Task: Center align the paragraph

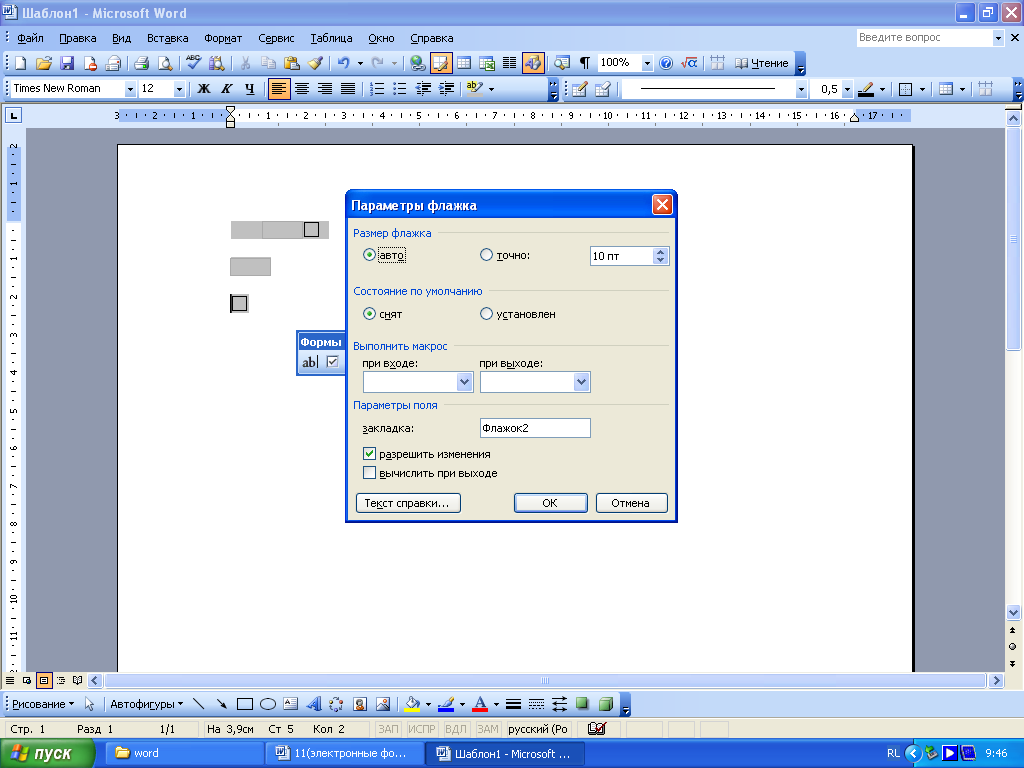Action: point(302,89)
